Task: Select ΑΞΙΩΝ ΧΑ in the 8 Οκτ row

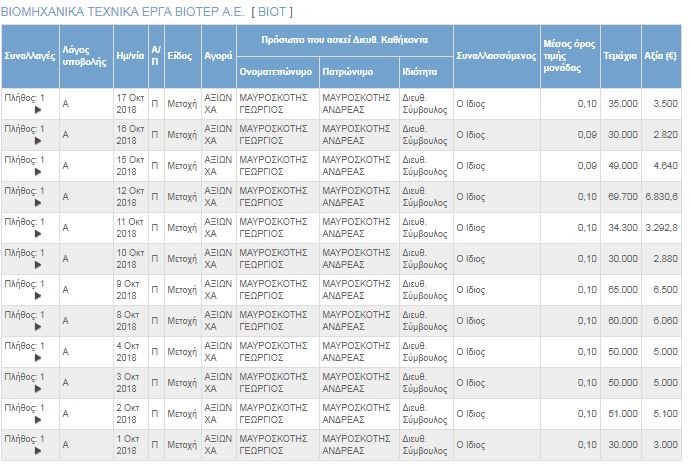Action: pos(218,321)
